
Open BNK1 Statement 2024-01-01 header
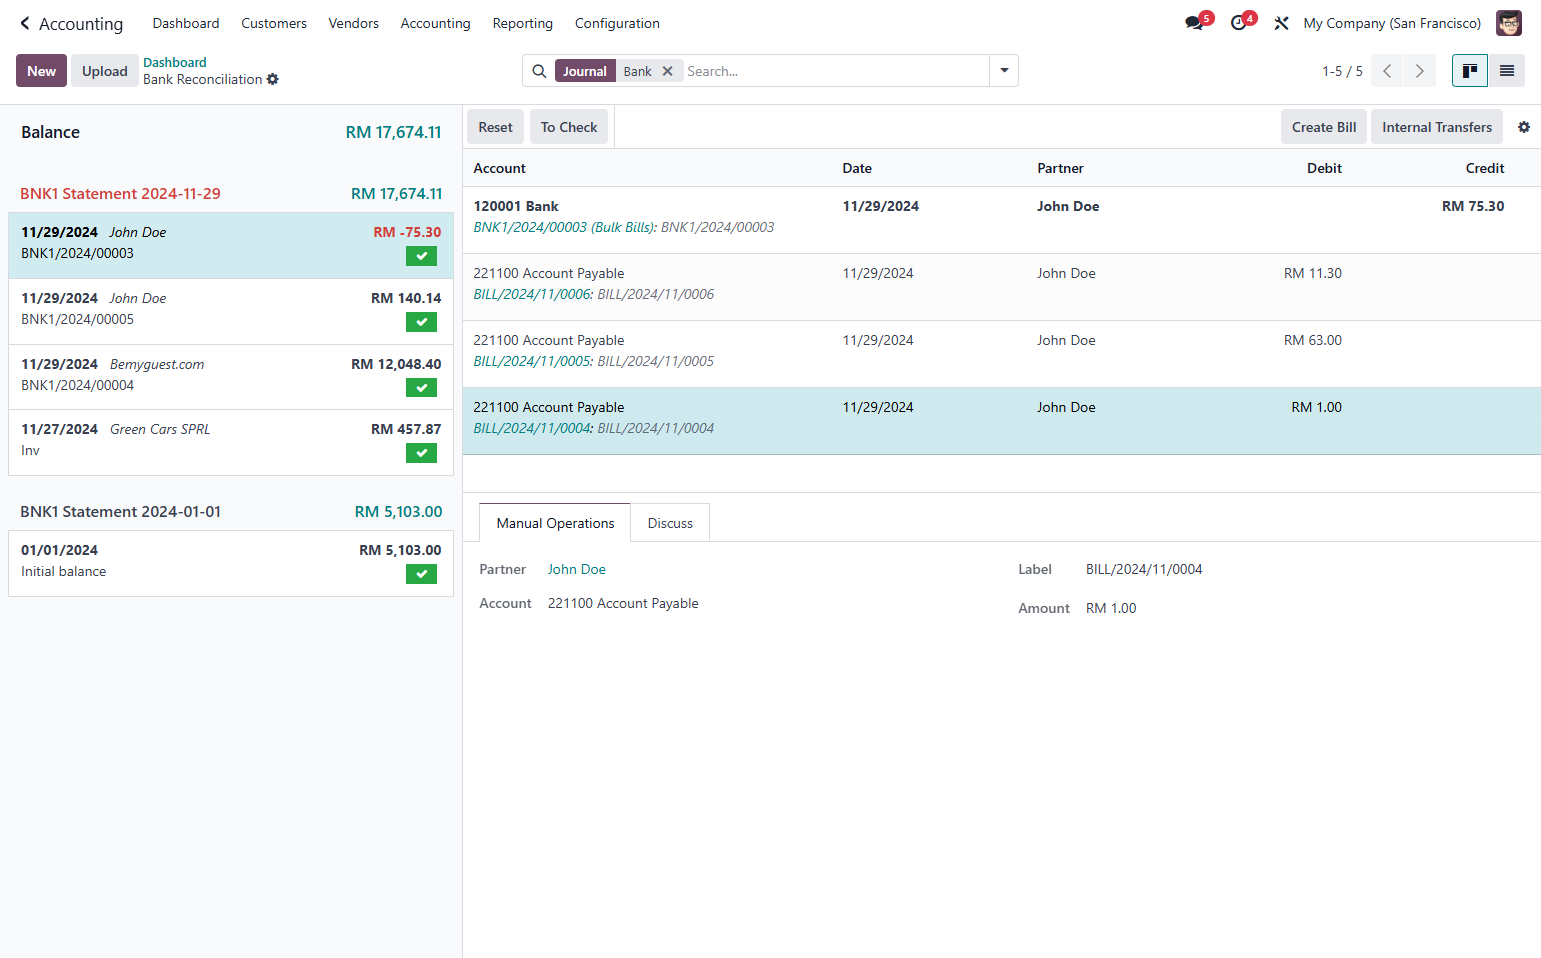point(120,512)
